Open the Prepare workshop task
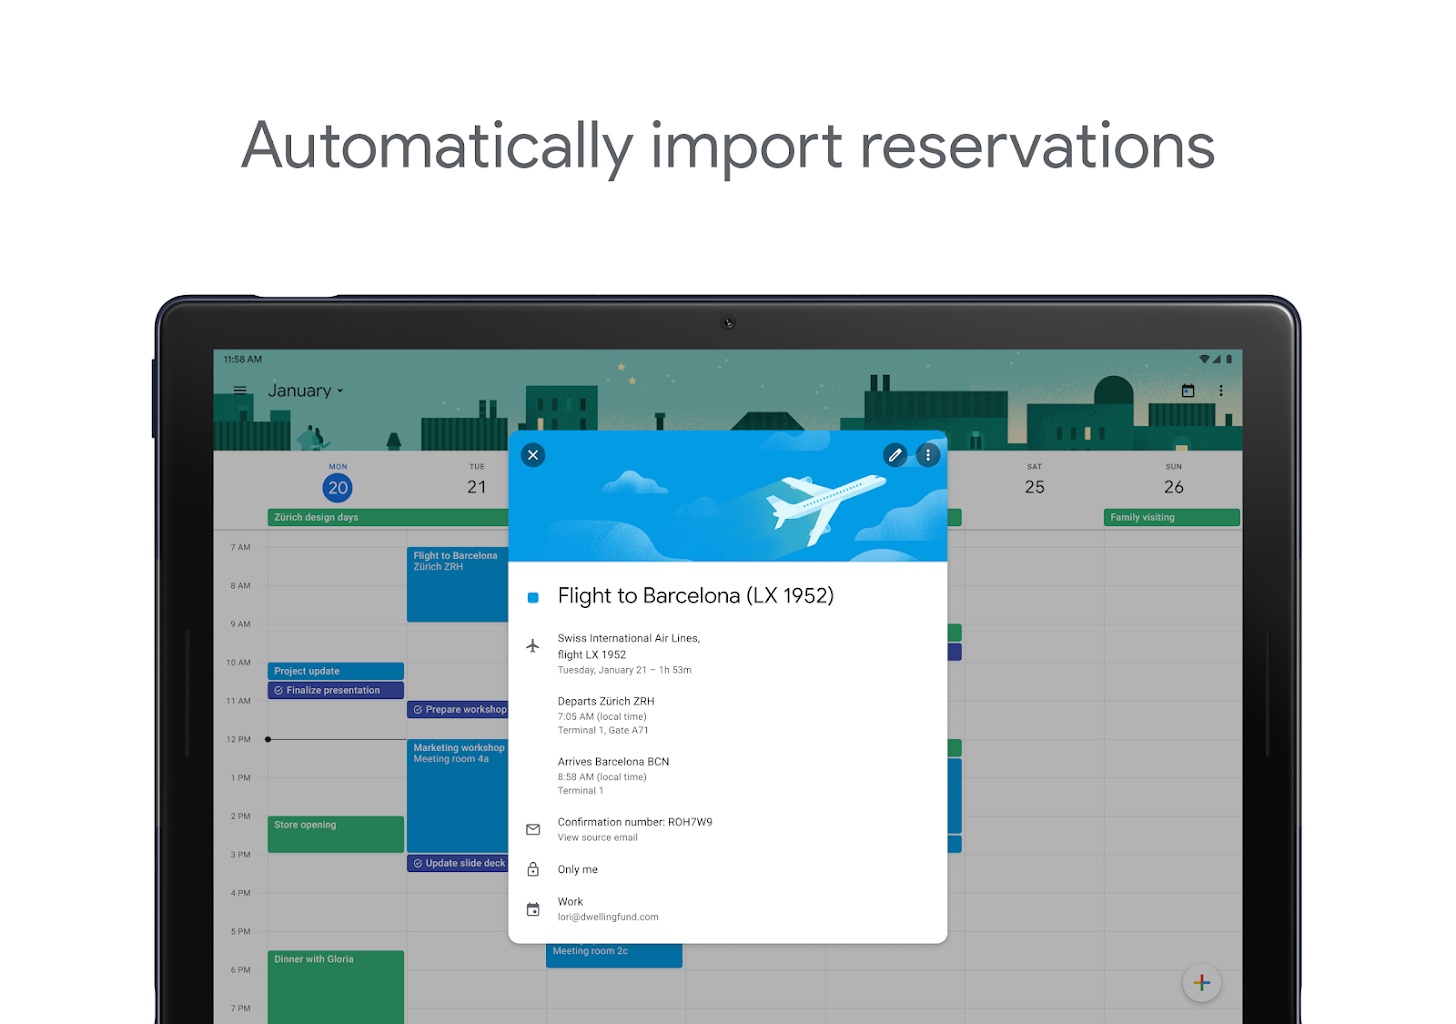 (458, 709)
